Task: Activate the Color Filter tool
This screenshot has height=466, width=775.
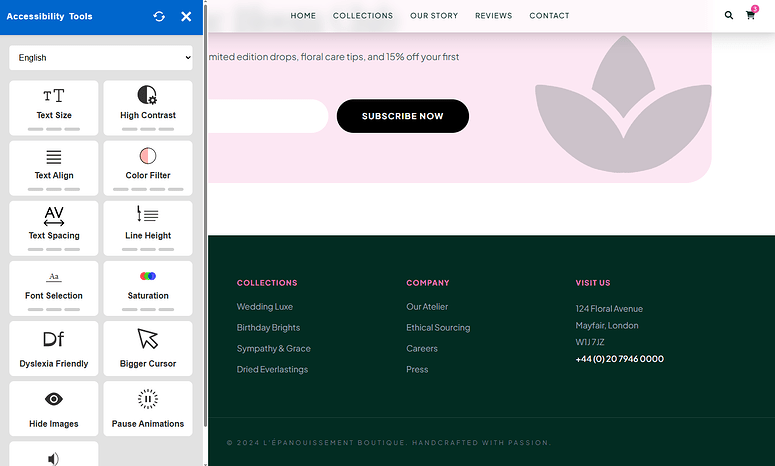Action: coord(148,167)
